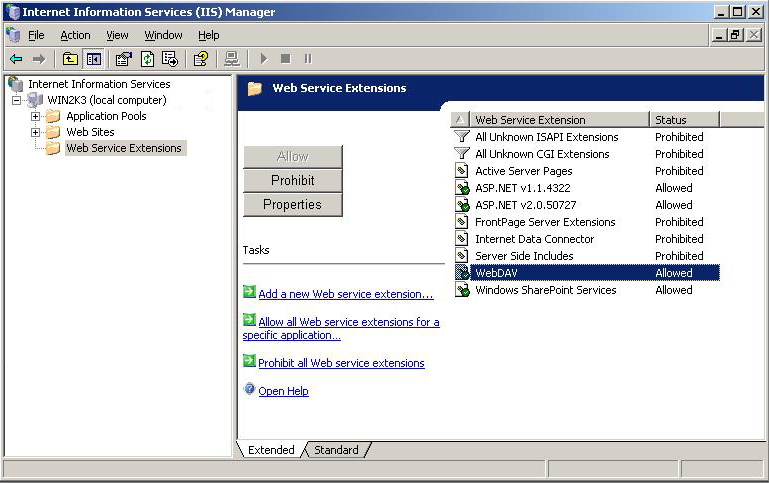Click the Open Help link
Image resolution: width=769 pixels, height=483 pixels.
click(x=283, y=391)
